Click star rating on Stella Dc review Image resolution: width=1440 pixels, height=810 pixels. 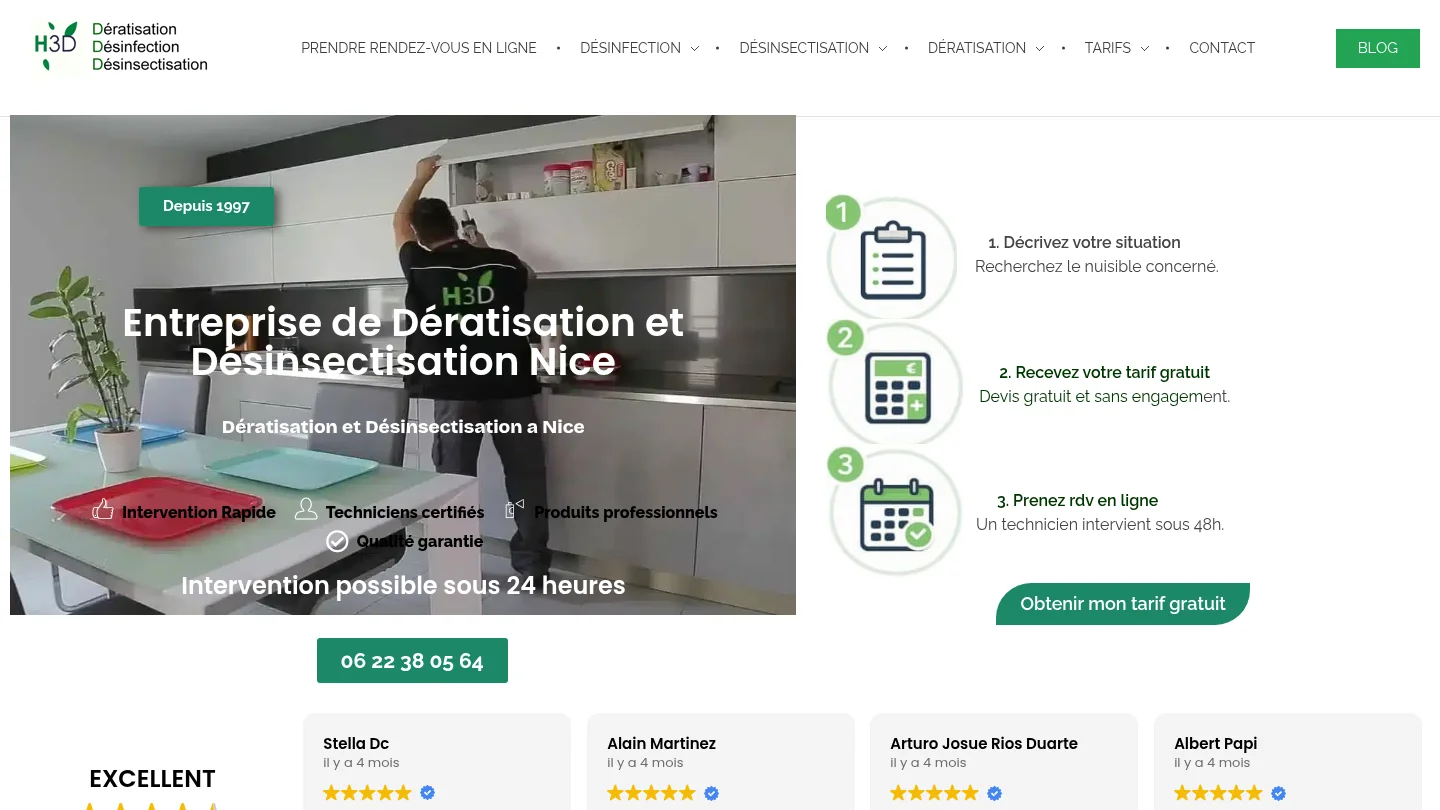pyautogui.click(x=367, y=793)
